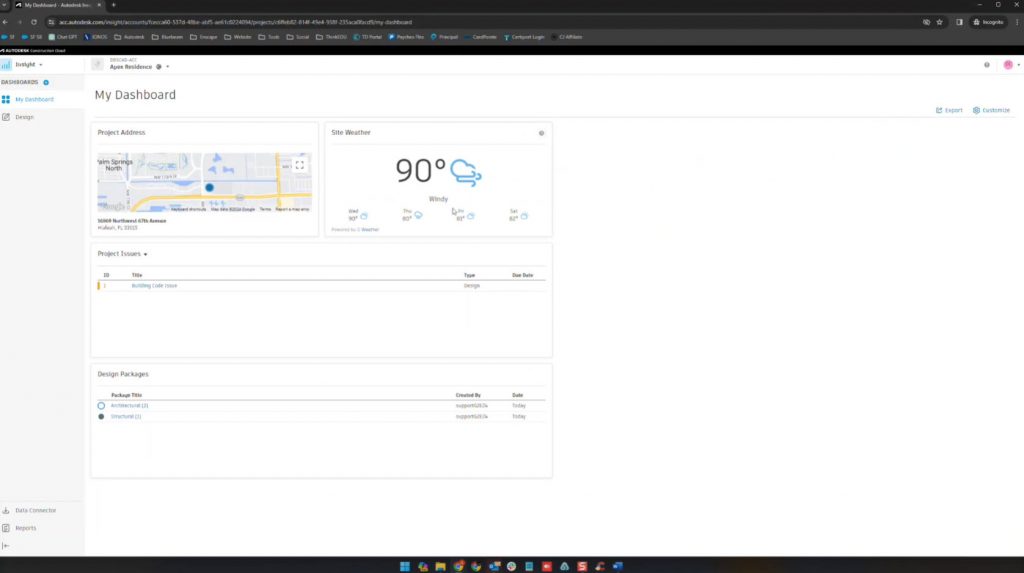Open the user profile avatar menu
Viewport: 1024px width, 573px height.
pyautogui.click(x=1009, y=65)
